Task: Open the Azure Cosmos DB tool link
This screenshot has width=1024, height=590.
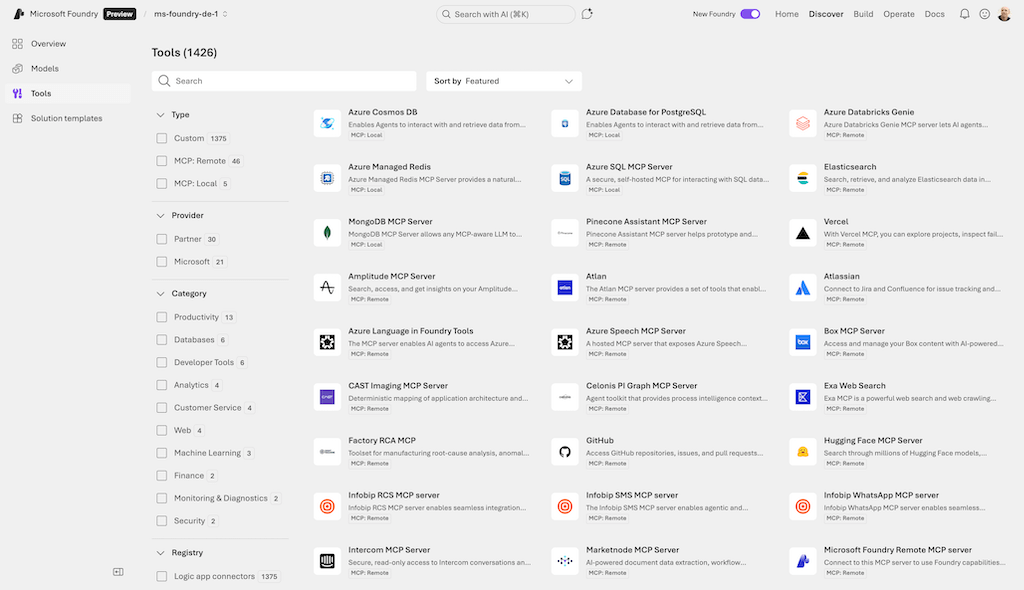Action: tap(383, 112)
